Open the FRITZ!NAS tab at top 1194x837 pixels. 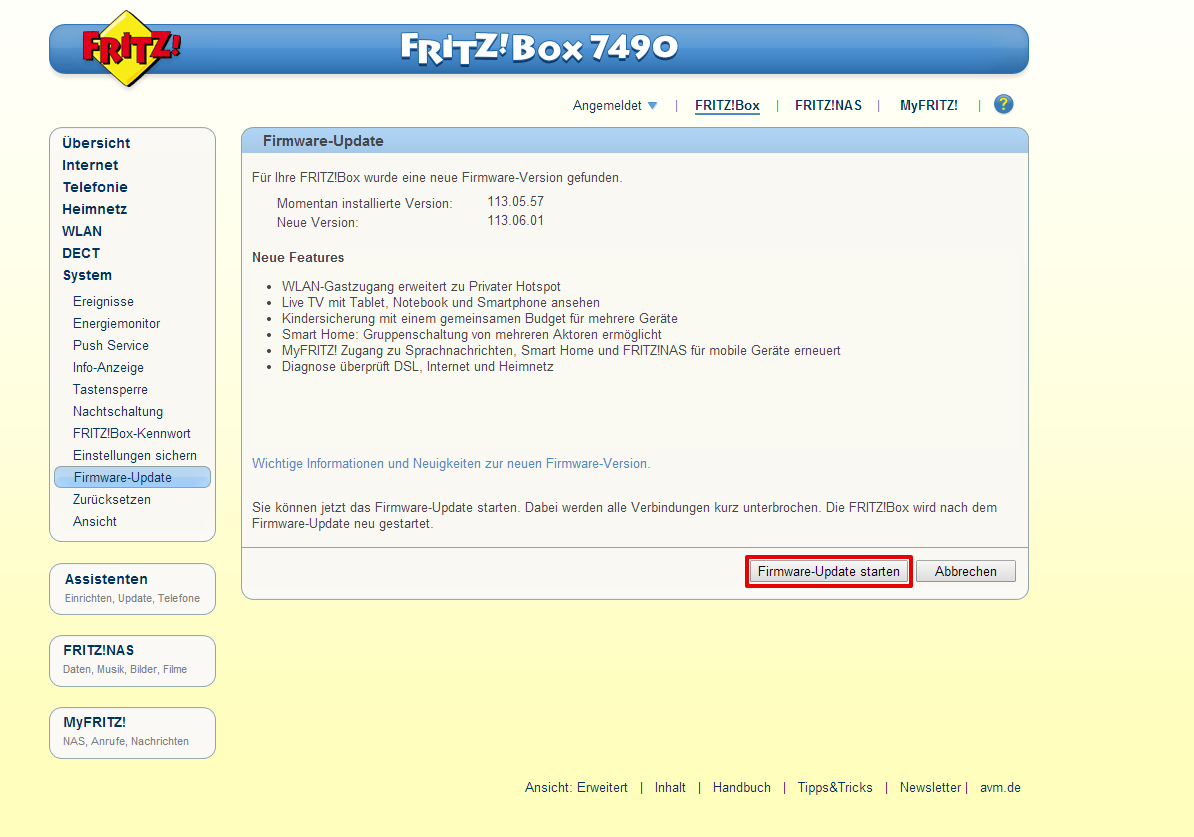click(x=828, y=105)
